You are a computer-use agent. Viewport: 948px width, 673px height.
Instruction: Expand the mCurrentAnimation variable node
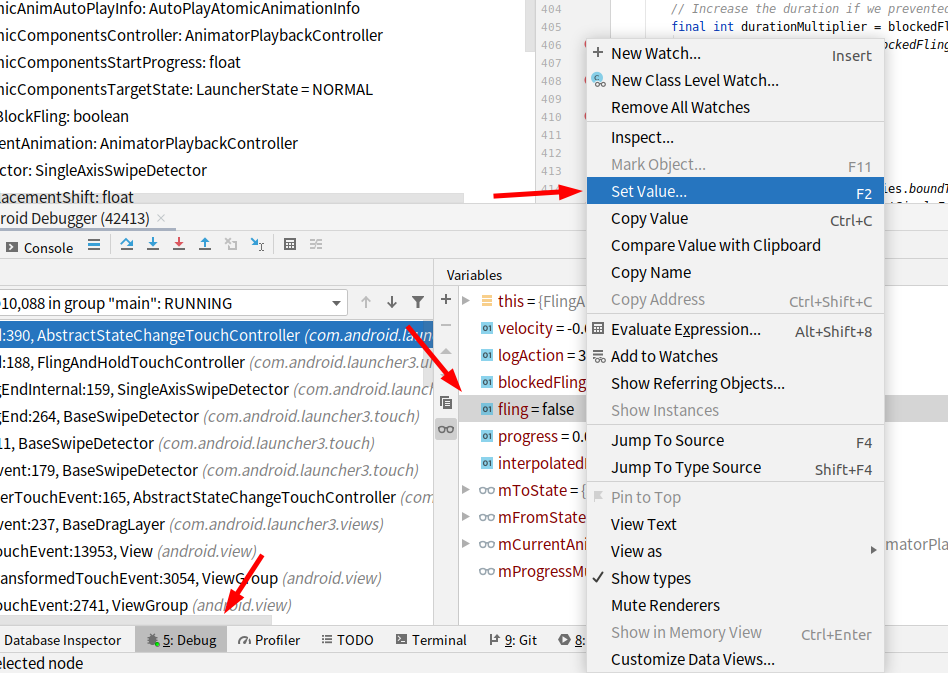click(x=466, y=544)
